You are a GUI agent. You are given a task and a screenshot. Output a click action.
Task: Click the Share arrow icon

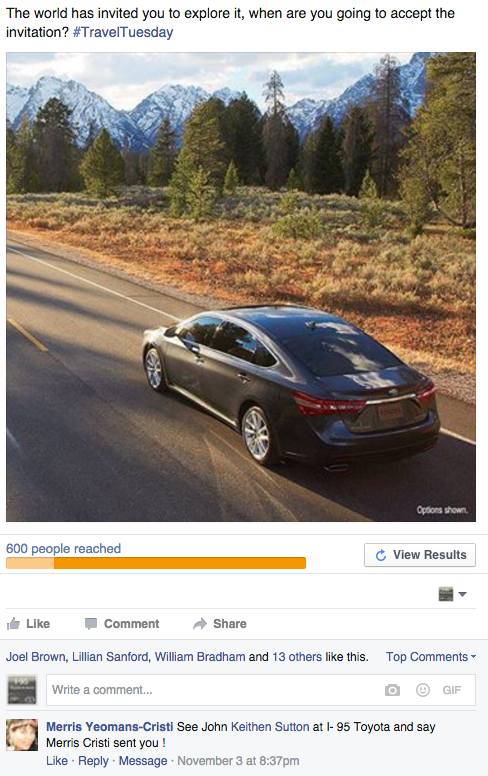pyautogui.click(x=200, y=624)
